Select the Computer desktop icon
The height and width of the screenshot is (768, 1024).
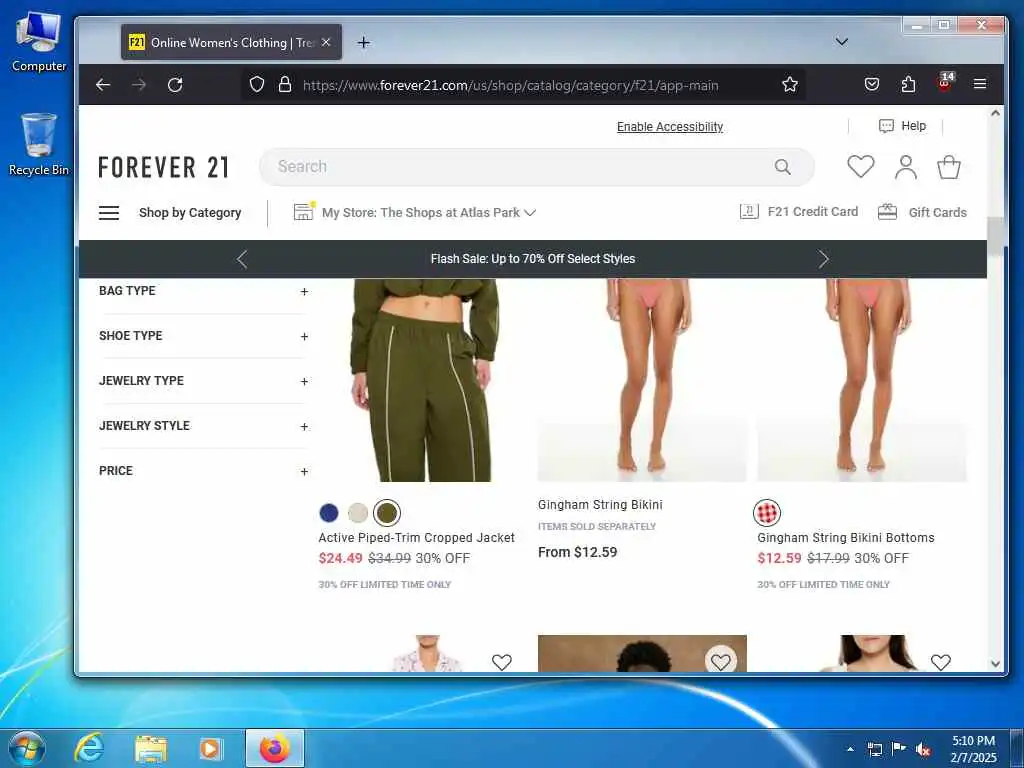point(39,42)
